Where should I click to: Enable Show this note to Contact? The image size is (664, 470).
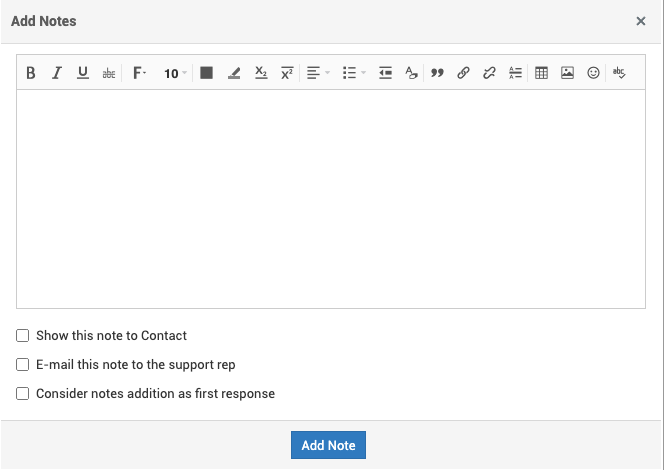23,336
